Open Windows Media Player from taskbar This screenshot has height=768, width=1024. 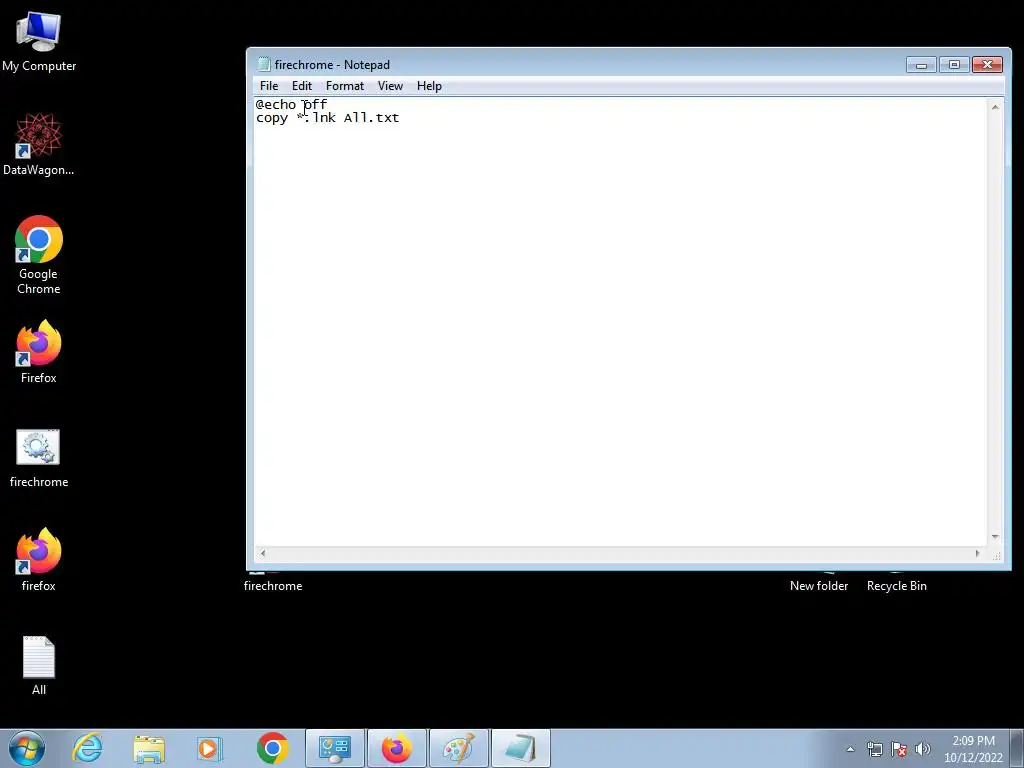coord(210,748)
